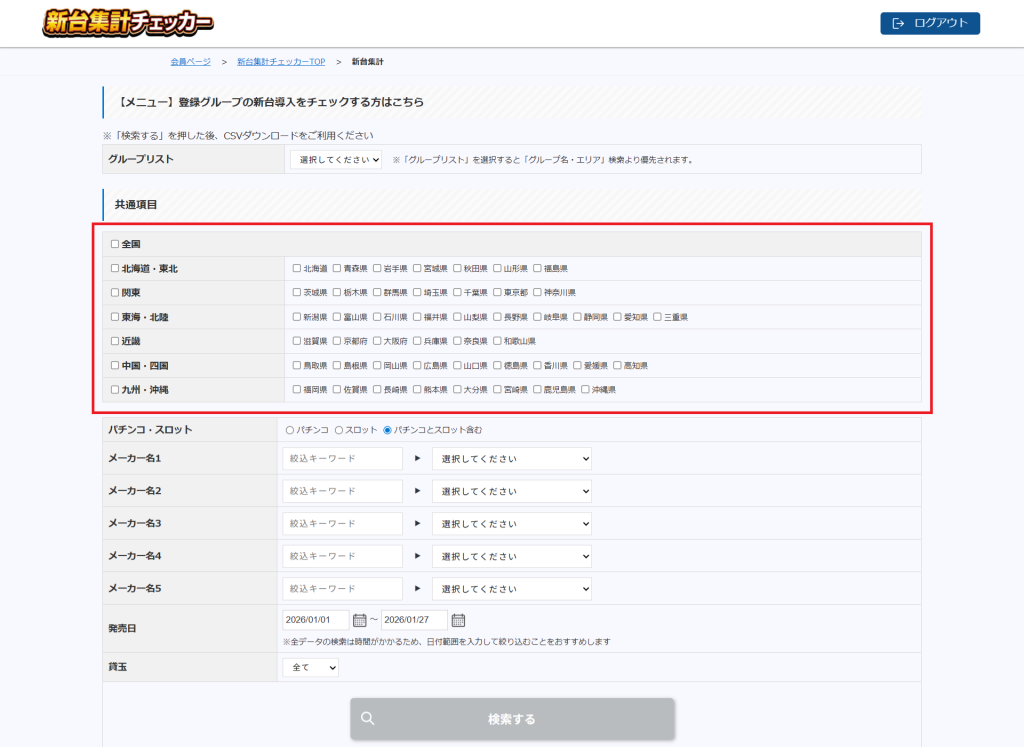Open the end date calendar picker

(x=458, y=620)
